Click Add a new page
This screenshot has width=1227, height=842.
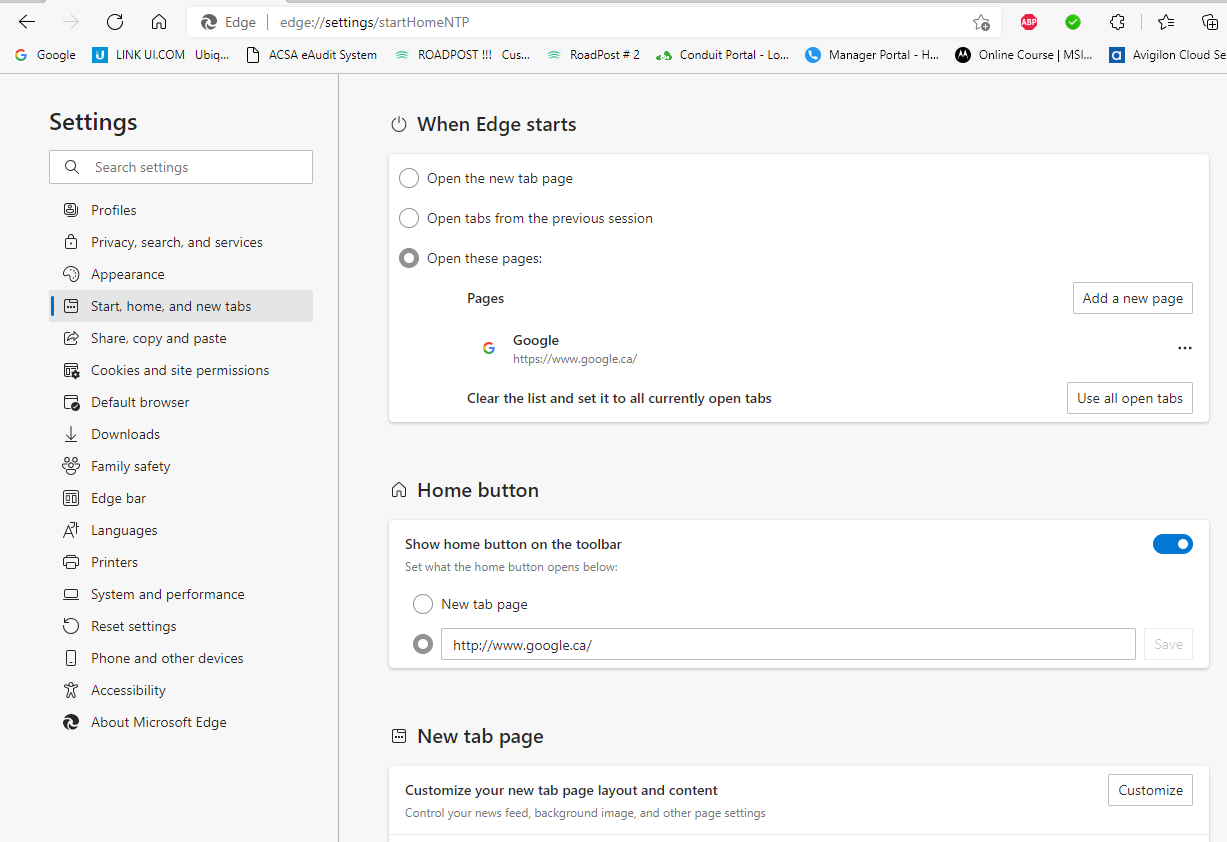pyautogui.click(x=1132, y=297)
